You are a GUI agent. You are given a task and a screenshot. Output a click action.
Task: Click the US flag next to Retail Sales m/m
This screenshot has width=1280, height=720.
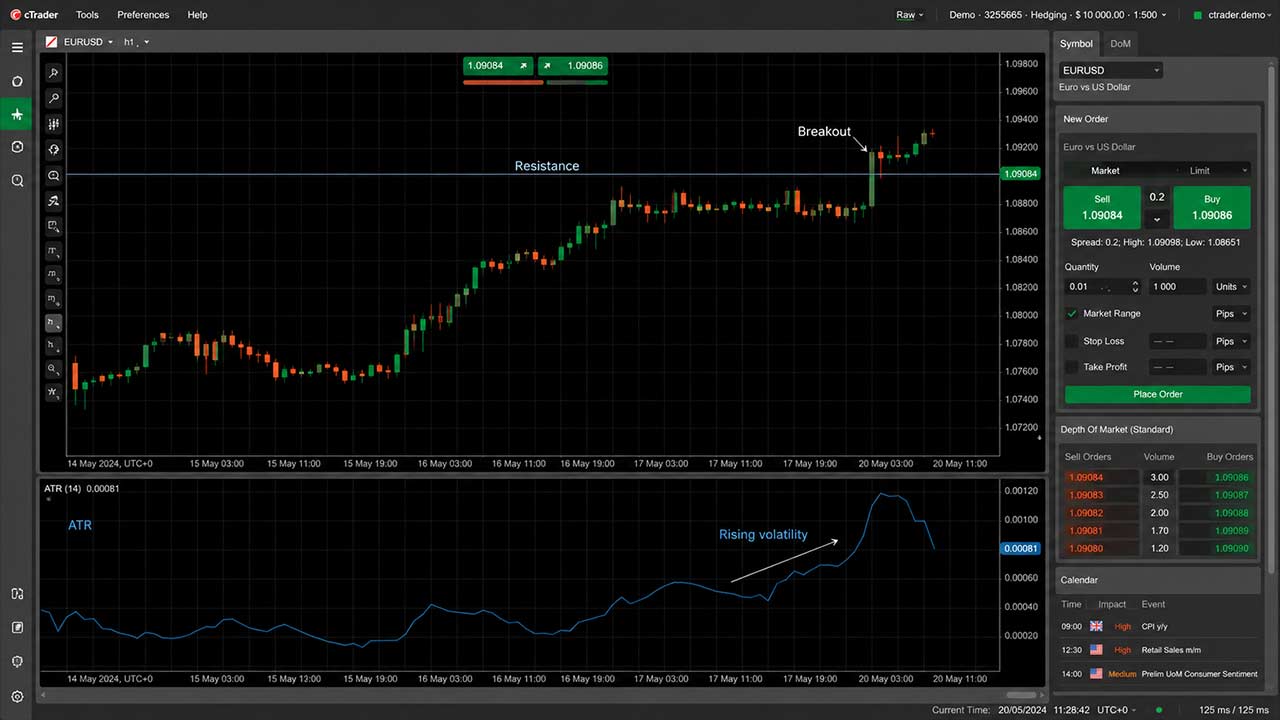point(1096,650)
